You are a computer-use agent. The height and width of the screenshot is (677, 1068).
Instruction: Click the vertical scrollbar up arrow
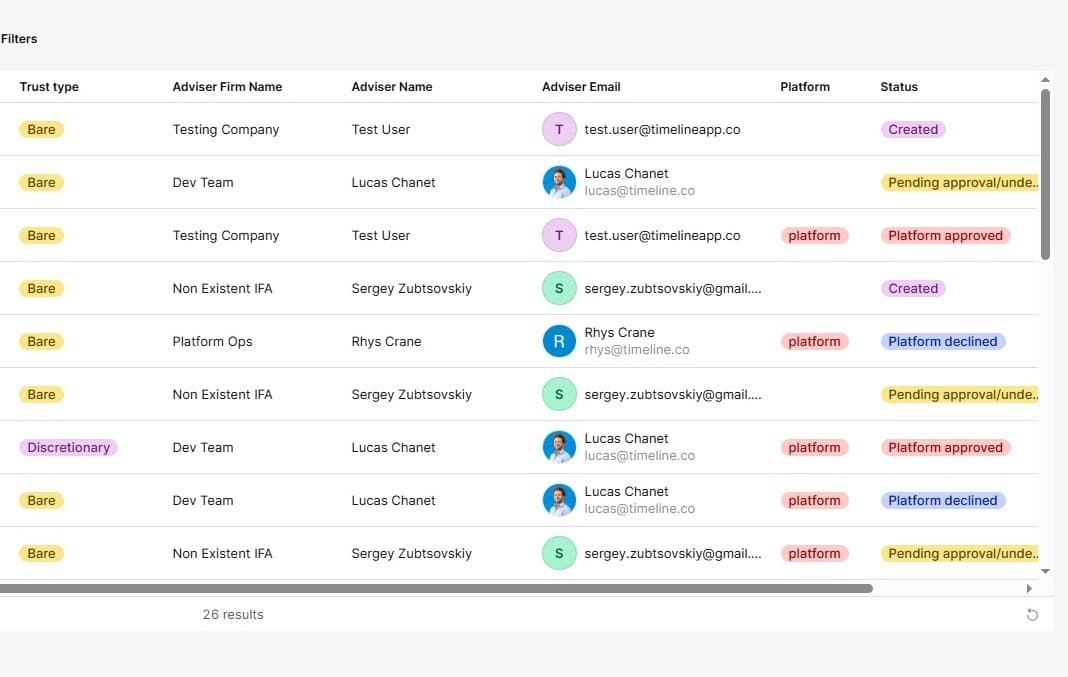pyautogui.click(x=1045, y=80)
